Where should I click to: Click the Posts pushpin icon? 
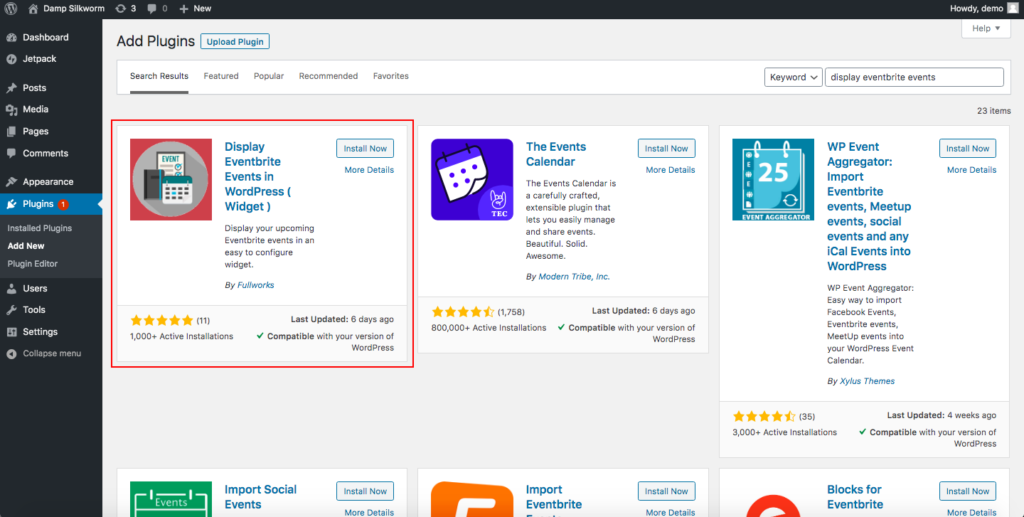tap(11, 88)
